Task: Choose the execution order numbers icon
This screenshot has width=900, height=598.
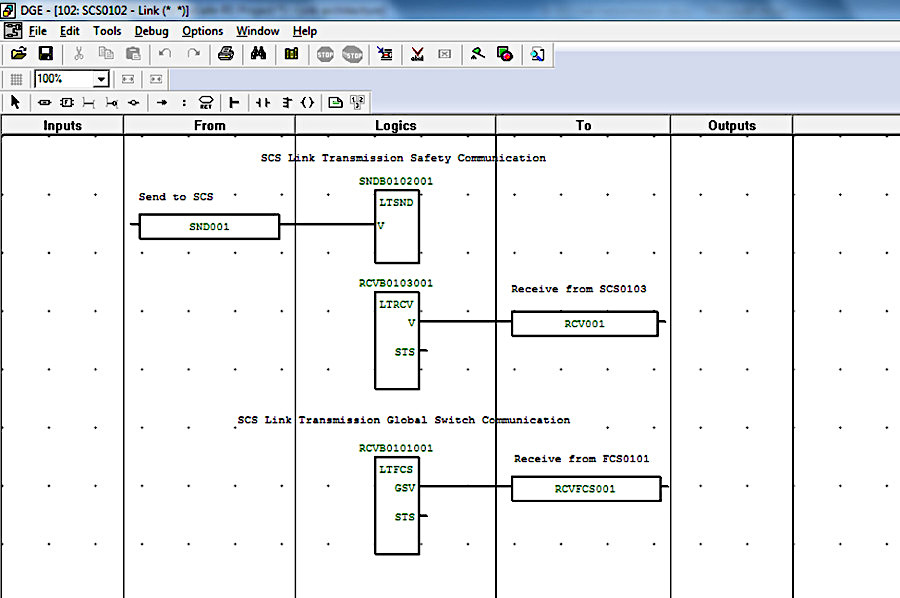Action: pyautogui.click(x=357, y=102)
